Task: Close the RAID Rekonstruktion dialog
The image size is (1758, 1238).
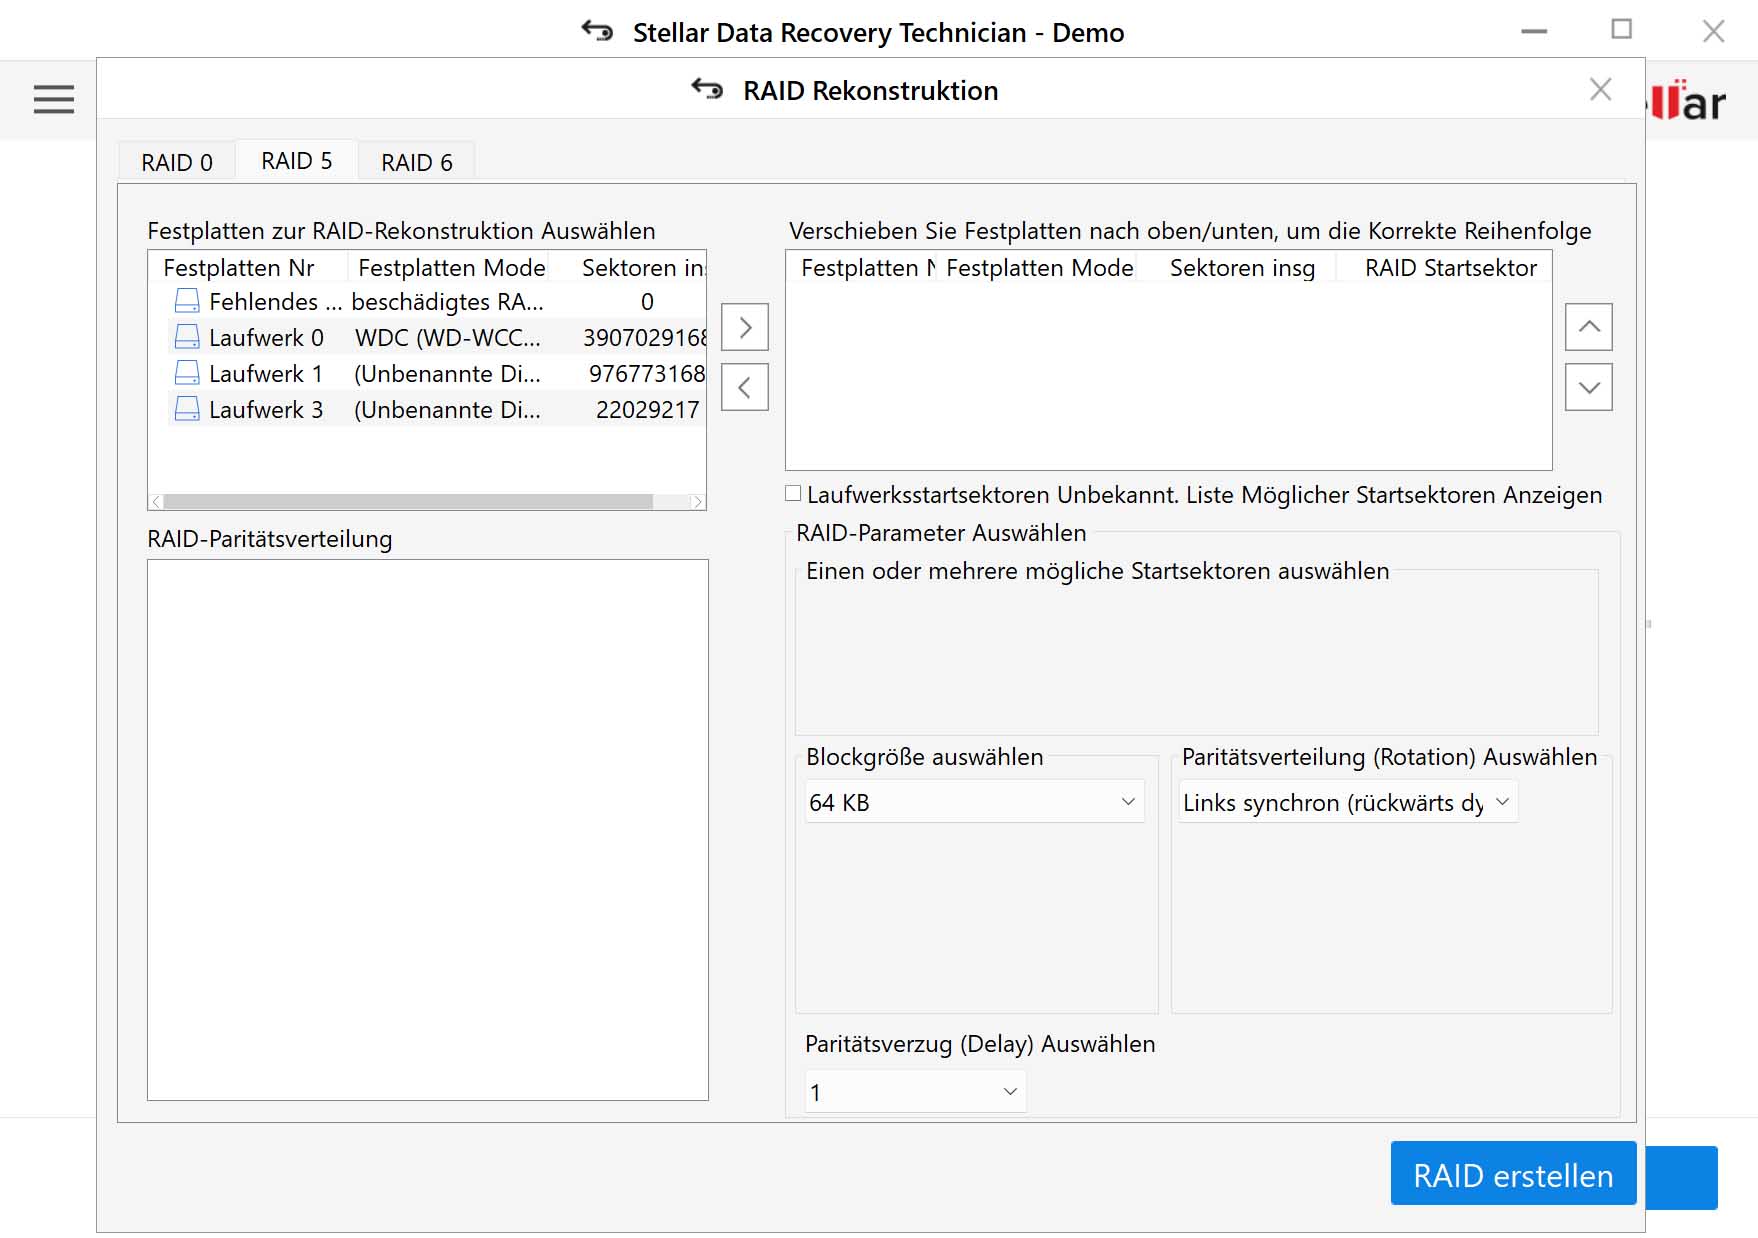Action: tap(1600, 90)
